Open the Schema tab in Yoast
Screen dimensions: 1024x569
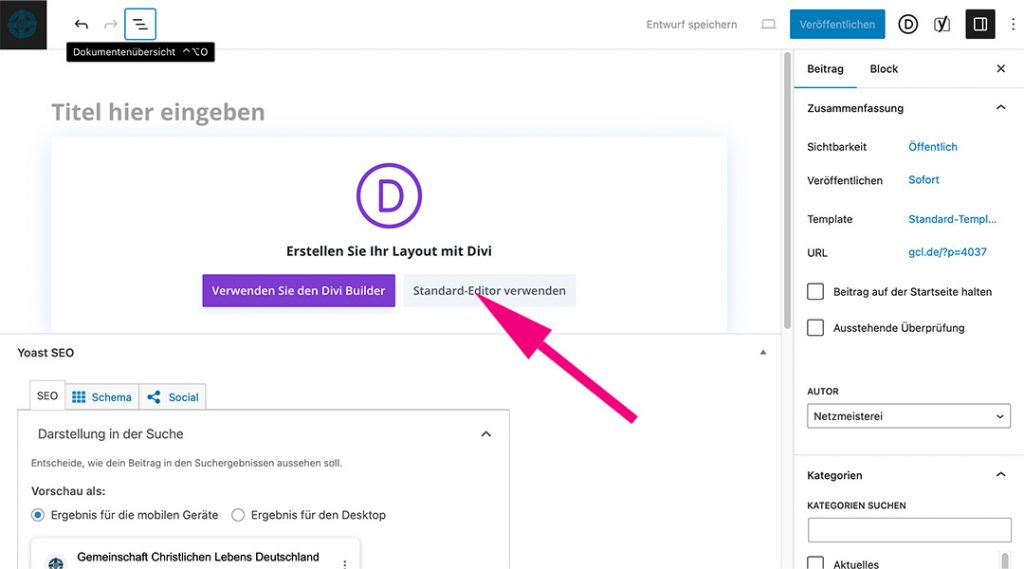(x=102, y=397)
